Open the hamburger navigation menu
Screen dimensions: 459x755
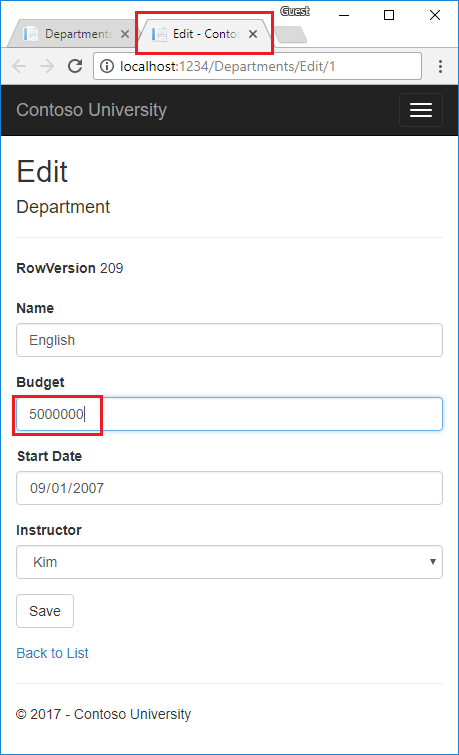pos(420,110)
